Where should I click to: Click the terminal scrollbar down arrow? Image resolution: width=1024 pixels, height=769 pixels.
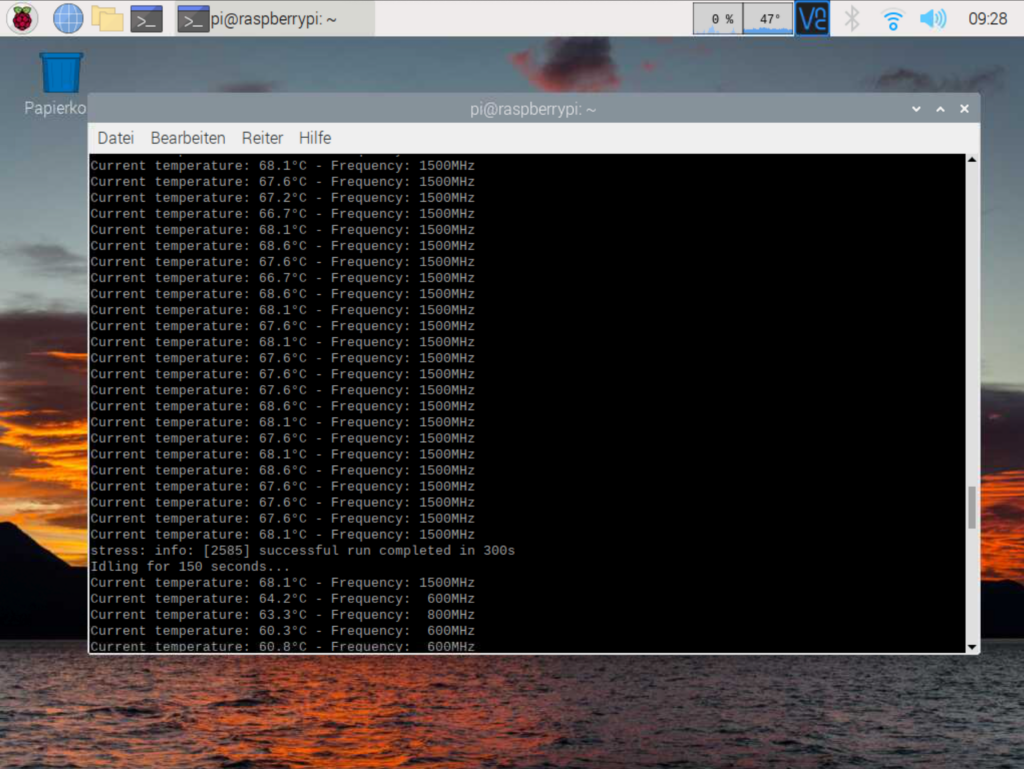(972, 647)
